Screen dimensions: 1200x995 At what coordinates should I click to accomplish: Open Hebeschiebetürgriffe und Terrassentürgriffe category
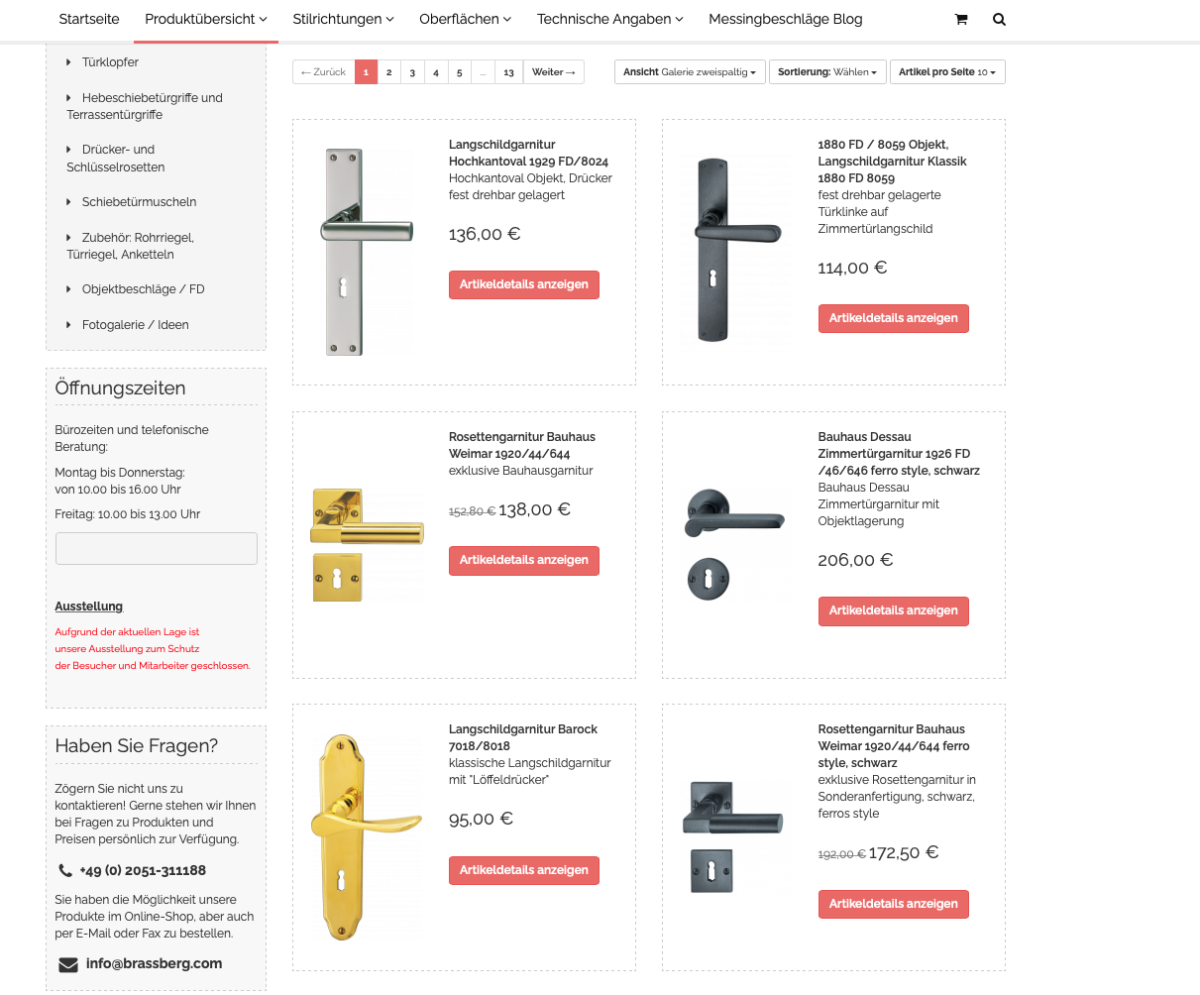tap(145, 106)
